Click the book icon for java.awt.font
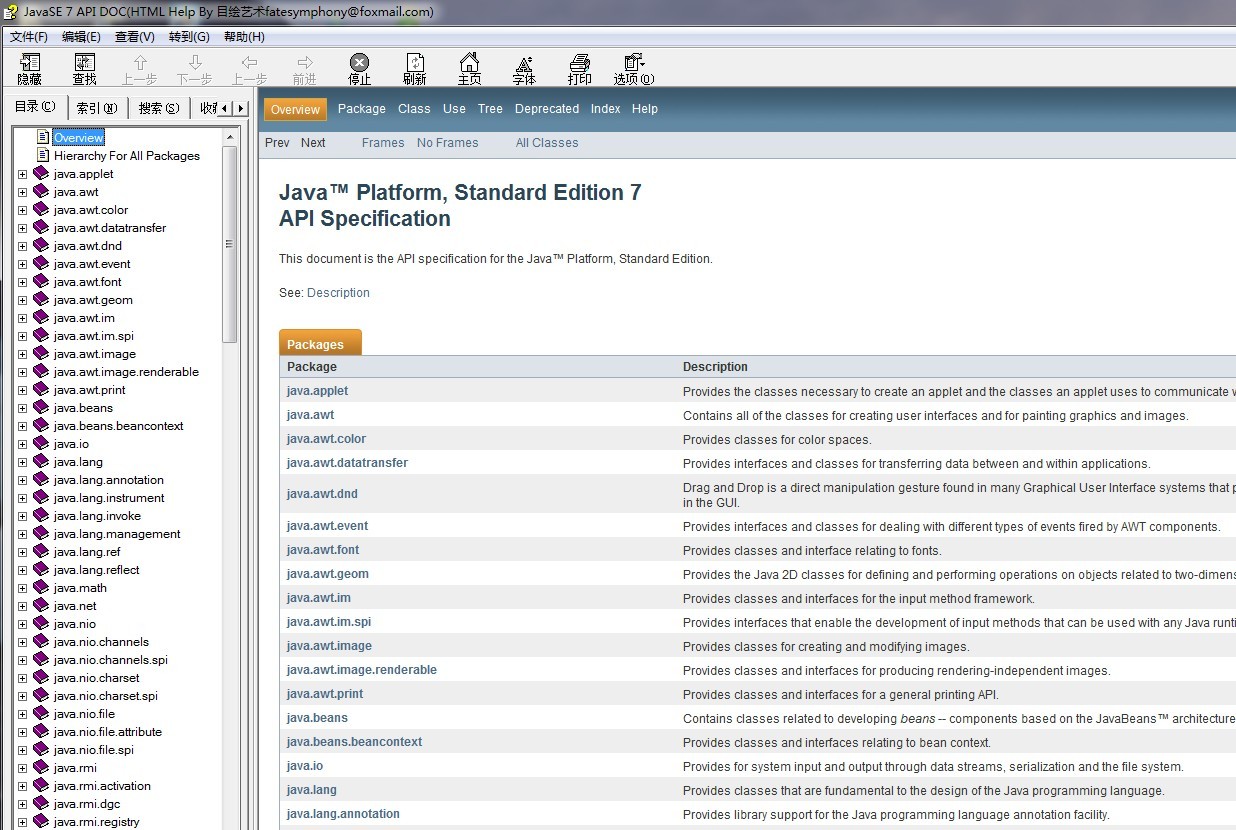This screenshot has height=830, width=1236. coord(41,281)
